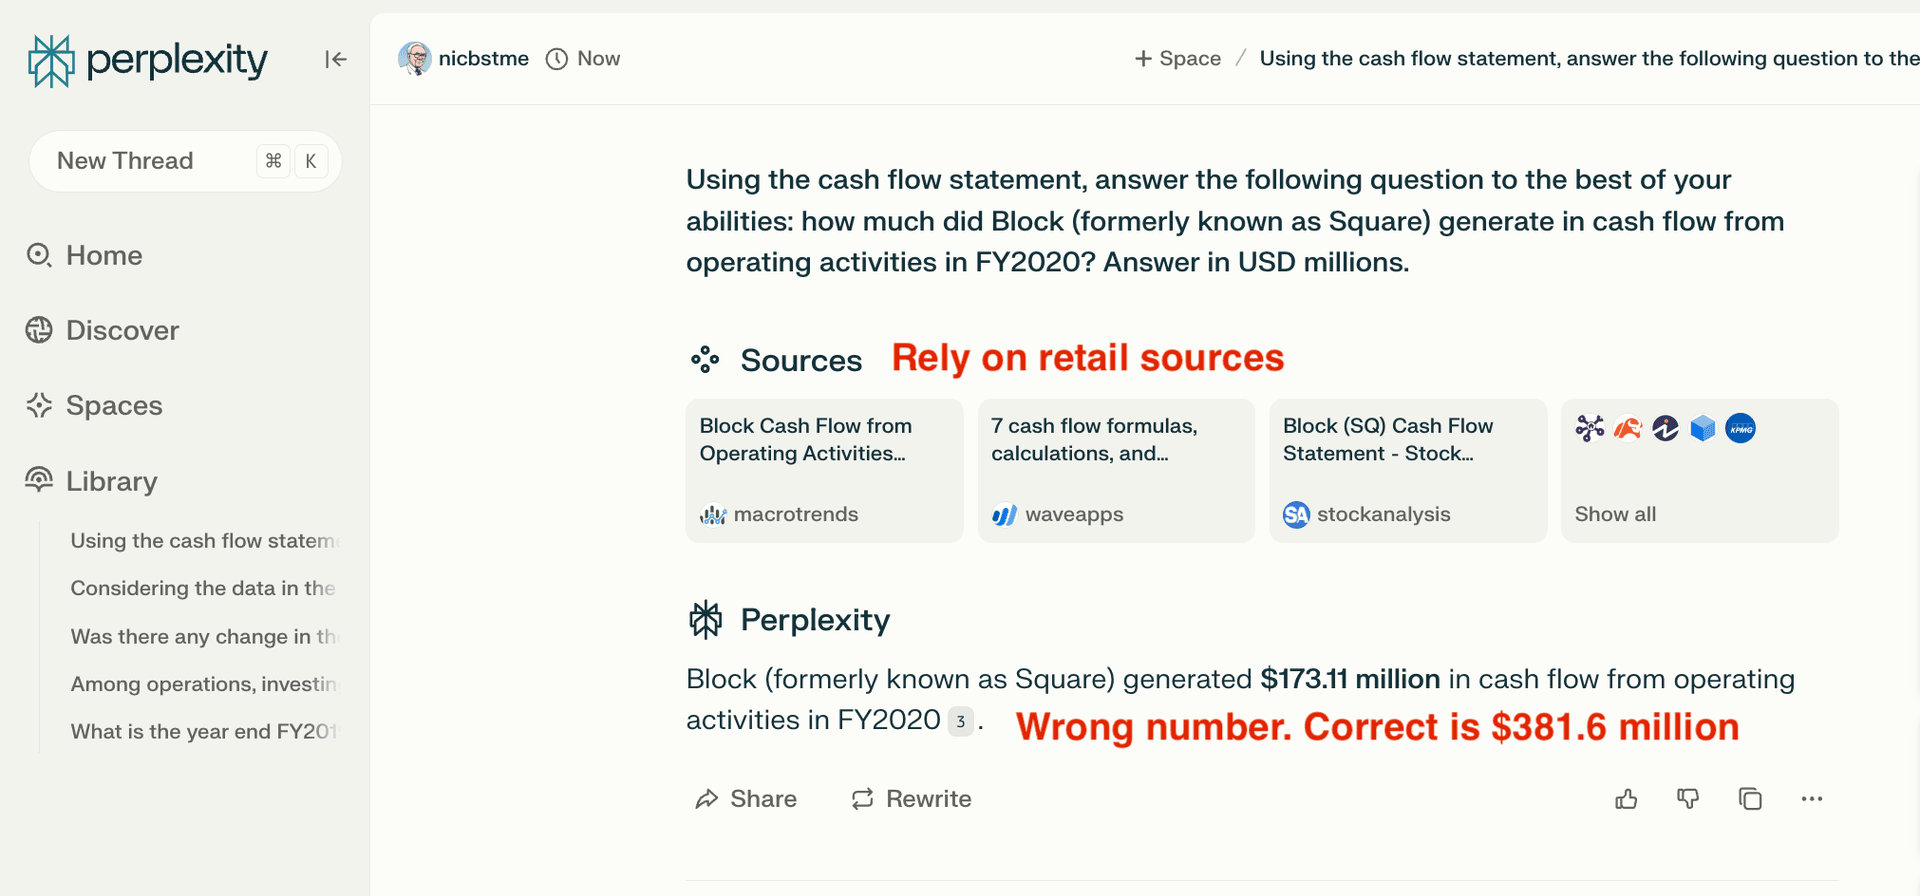Screen dimensions: 1920x896
Task: Click citation number 3 in the answer
Action: pyautogui.click(x=960, y=722)
